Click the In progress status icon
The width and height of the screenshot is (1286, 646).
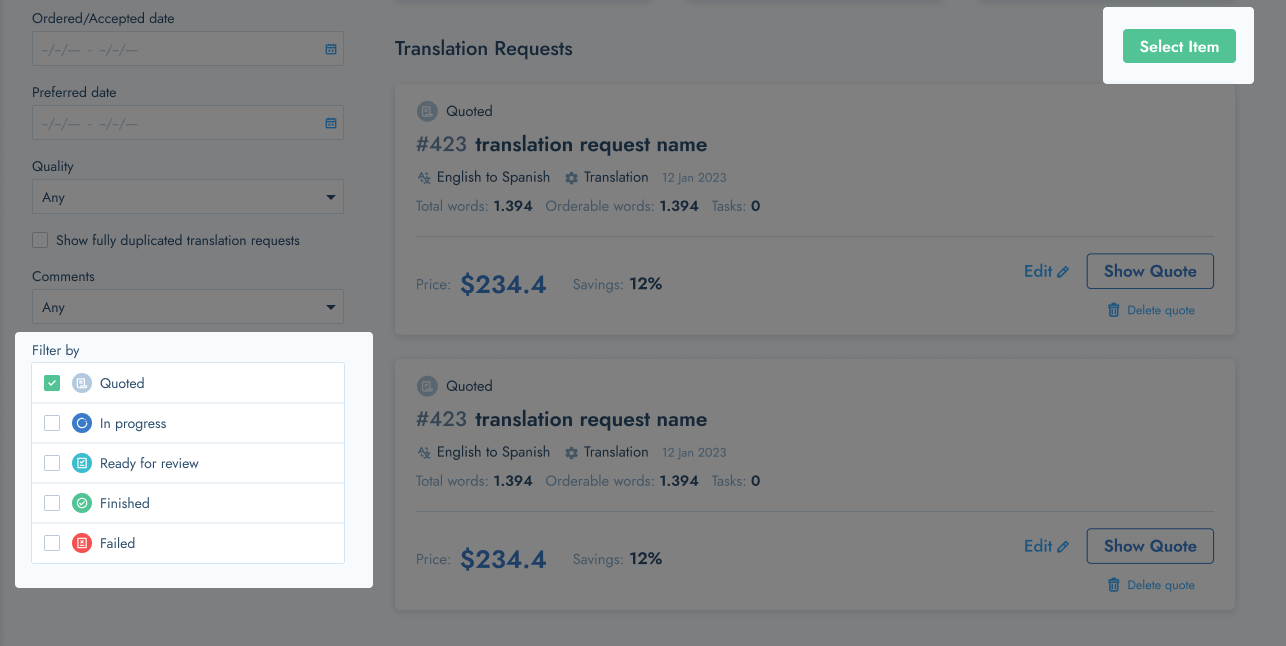82,423
